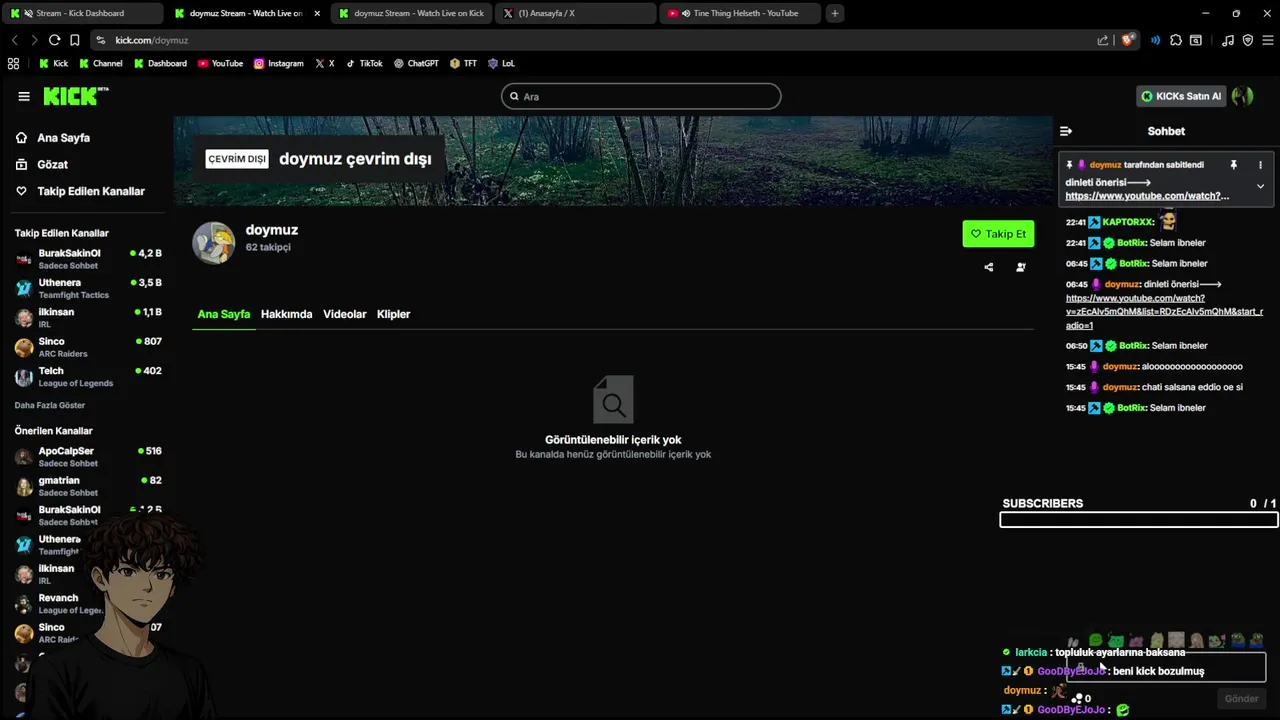Open the YouTube link in doymuz's chat message
The width and height of the screenshot is (1280, 720).
click(x=1164, y=312)
